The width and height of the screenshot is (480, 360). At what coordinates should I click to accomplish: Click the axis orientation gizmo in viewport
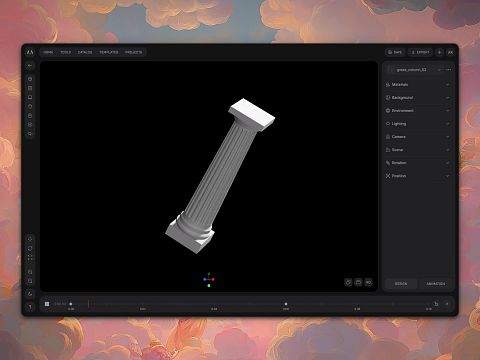pyautogui.click(x=209, y=279)
